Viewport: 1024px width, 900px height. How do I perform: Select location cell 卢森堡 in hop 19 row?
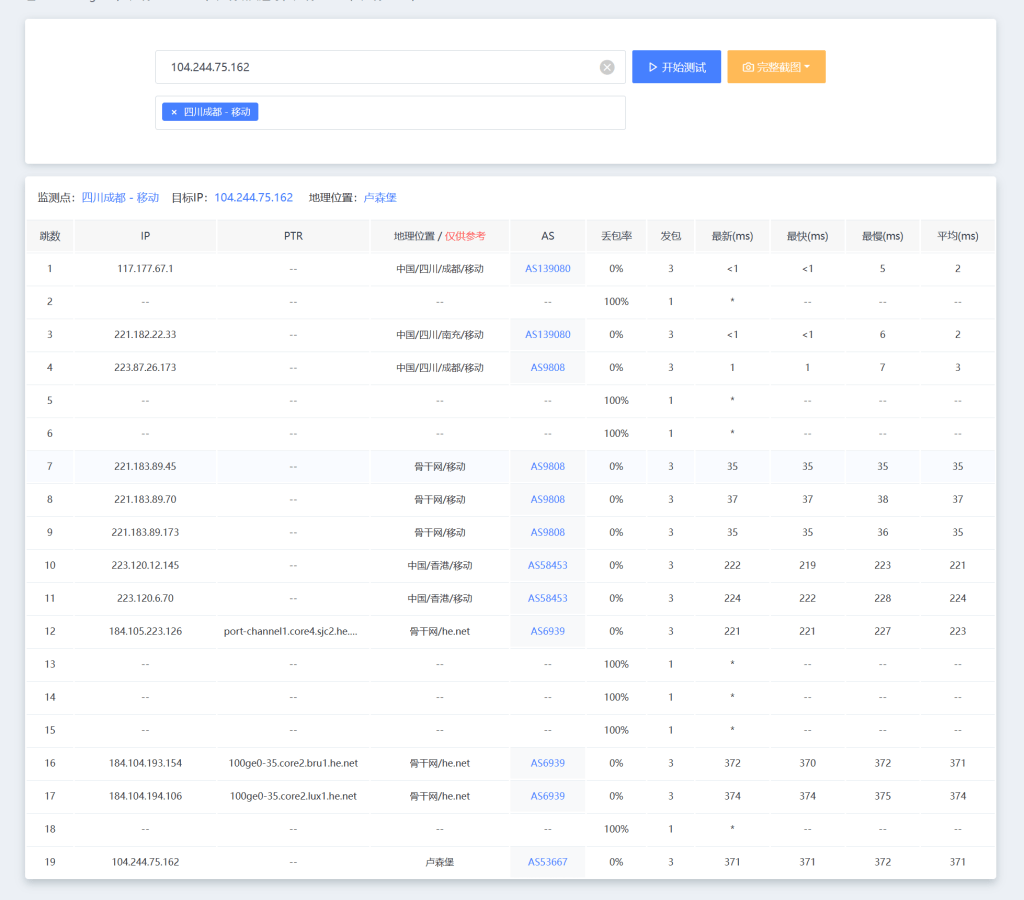pyautogui.click(x=440, y=862)
